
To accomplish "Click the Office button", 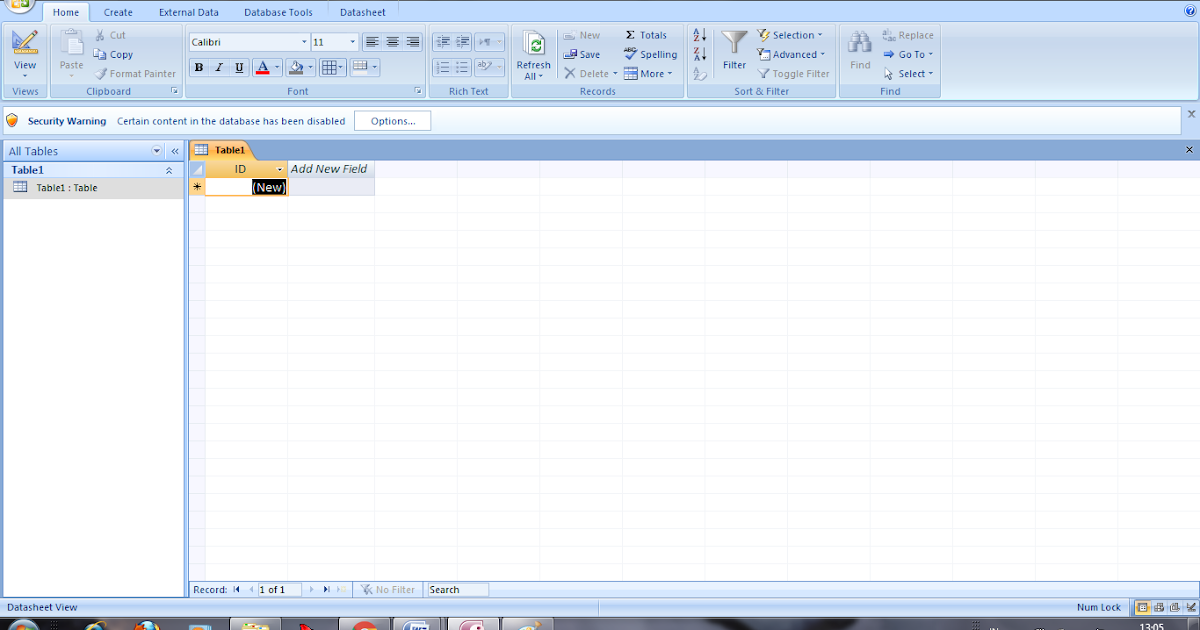I will pos(22,9).
